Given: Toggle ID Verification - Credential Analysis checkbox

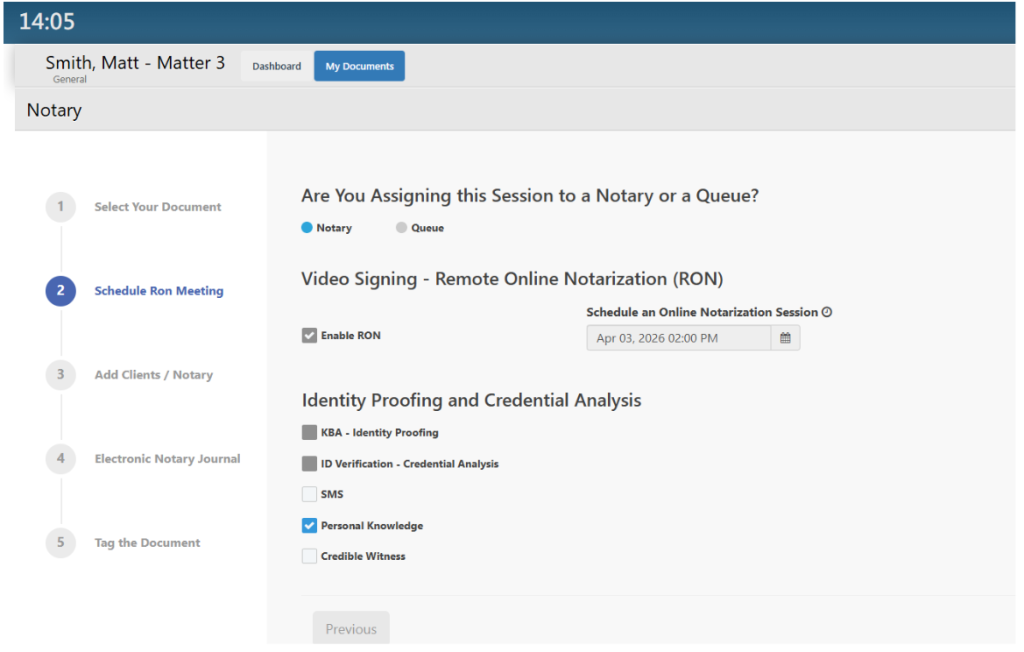Looking at the screenshot, I should (309, 464).
